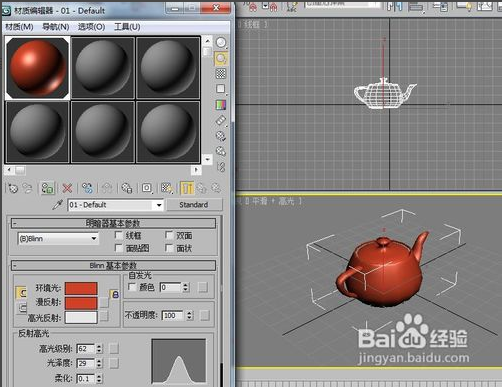Enable the 线框 wireframe checkbox
Viewport: 502px width, 387px height.
(119, 235)
